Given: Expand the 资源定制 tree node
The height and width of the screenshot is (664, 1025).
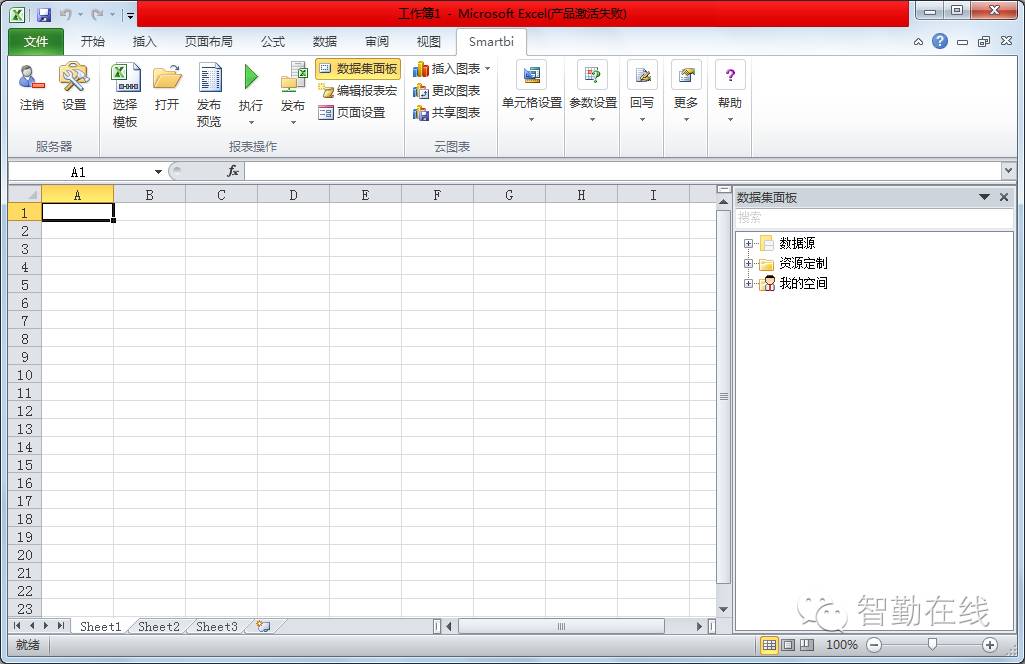Looking at the screenshot, I should (x=748, y=263).
